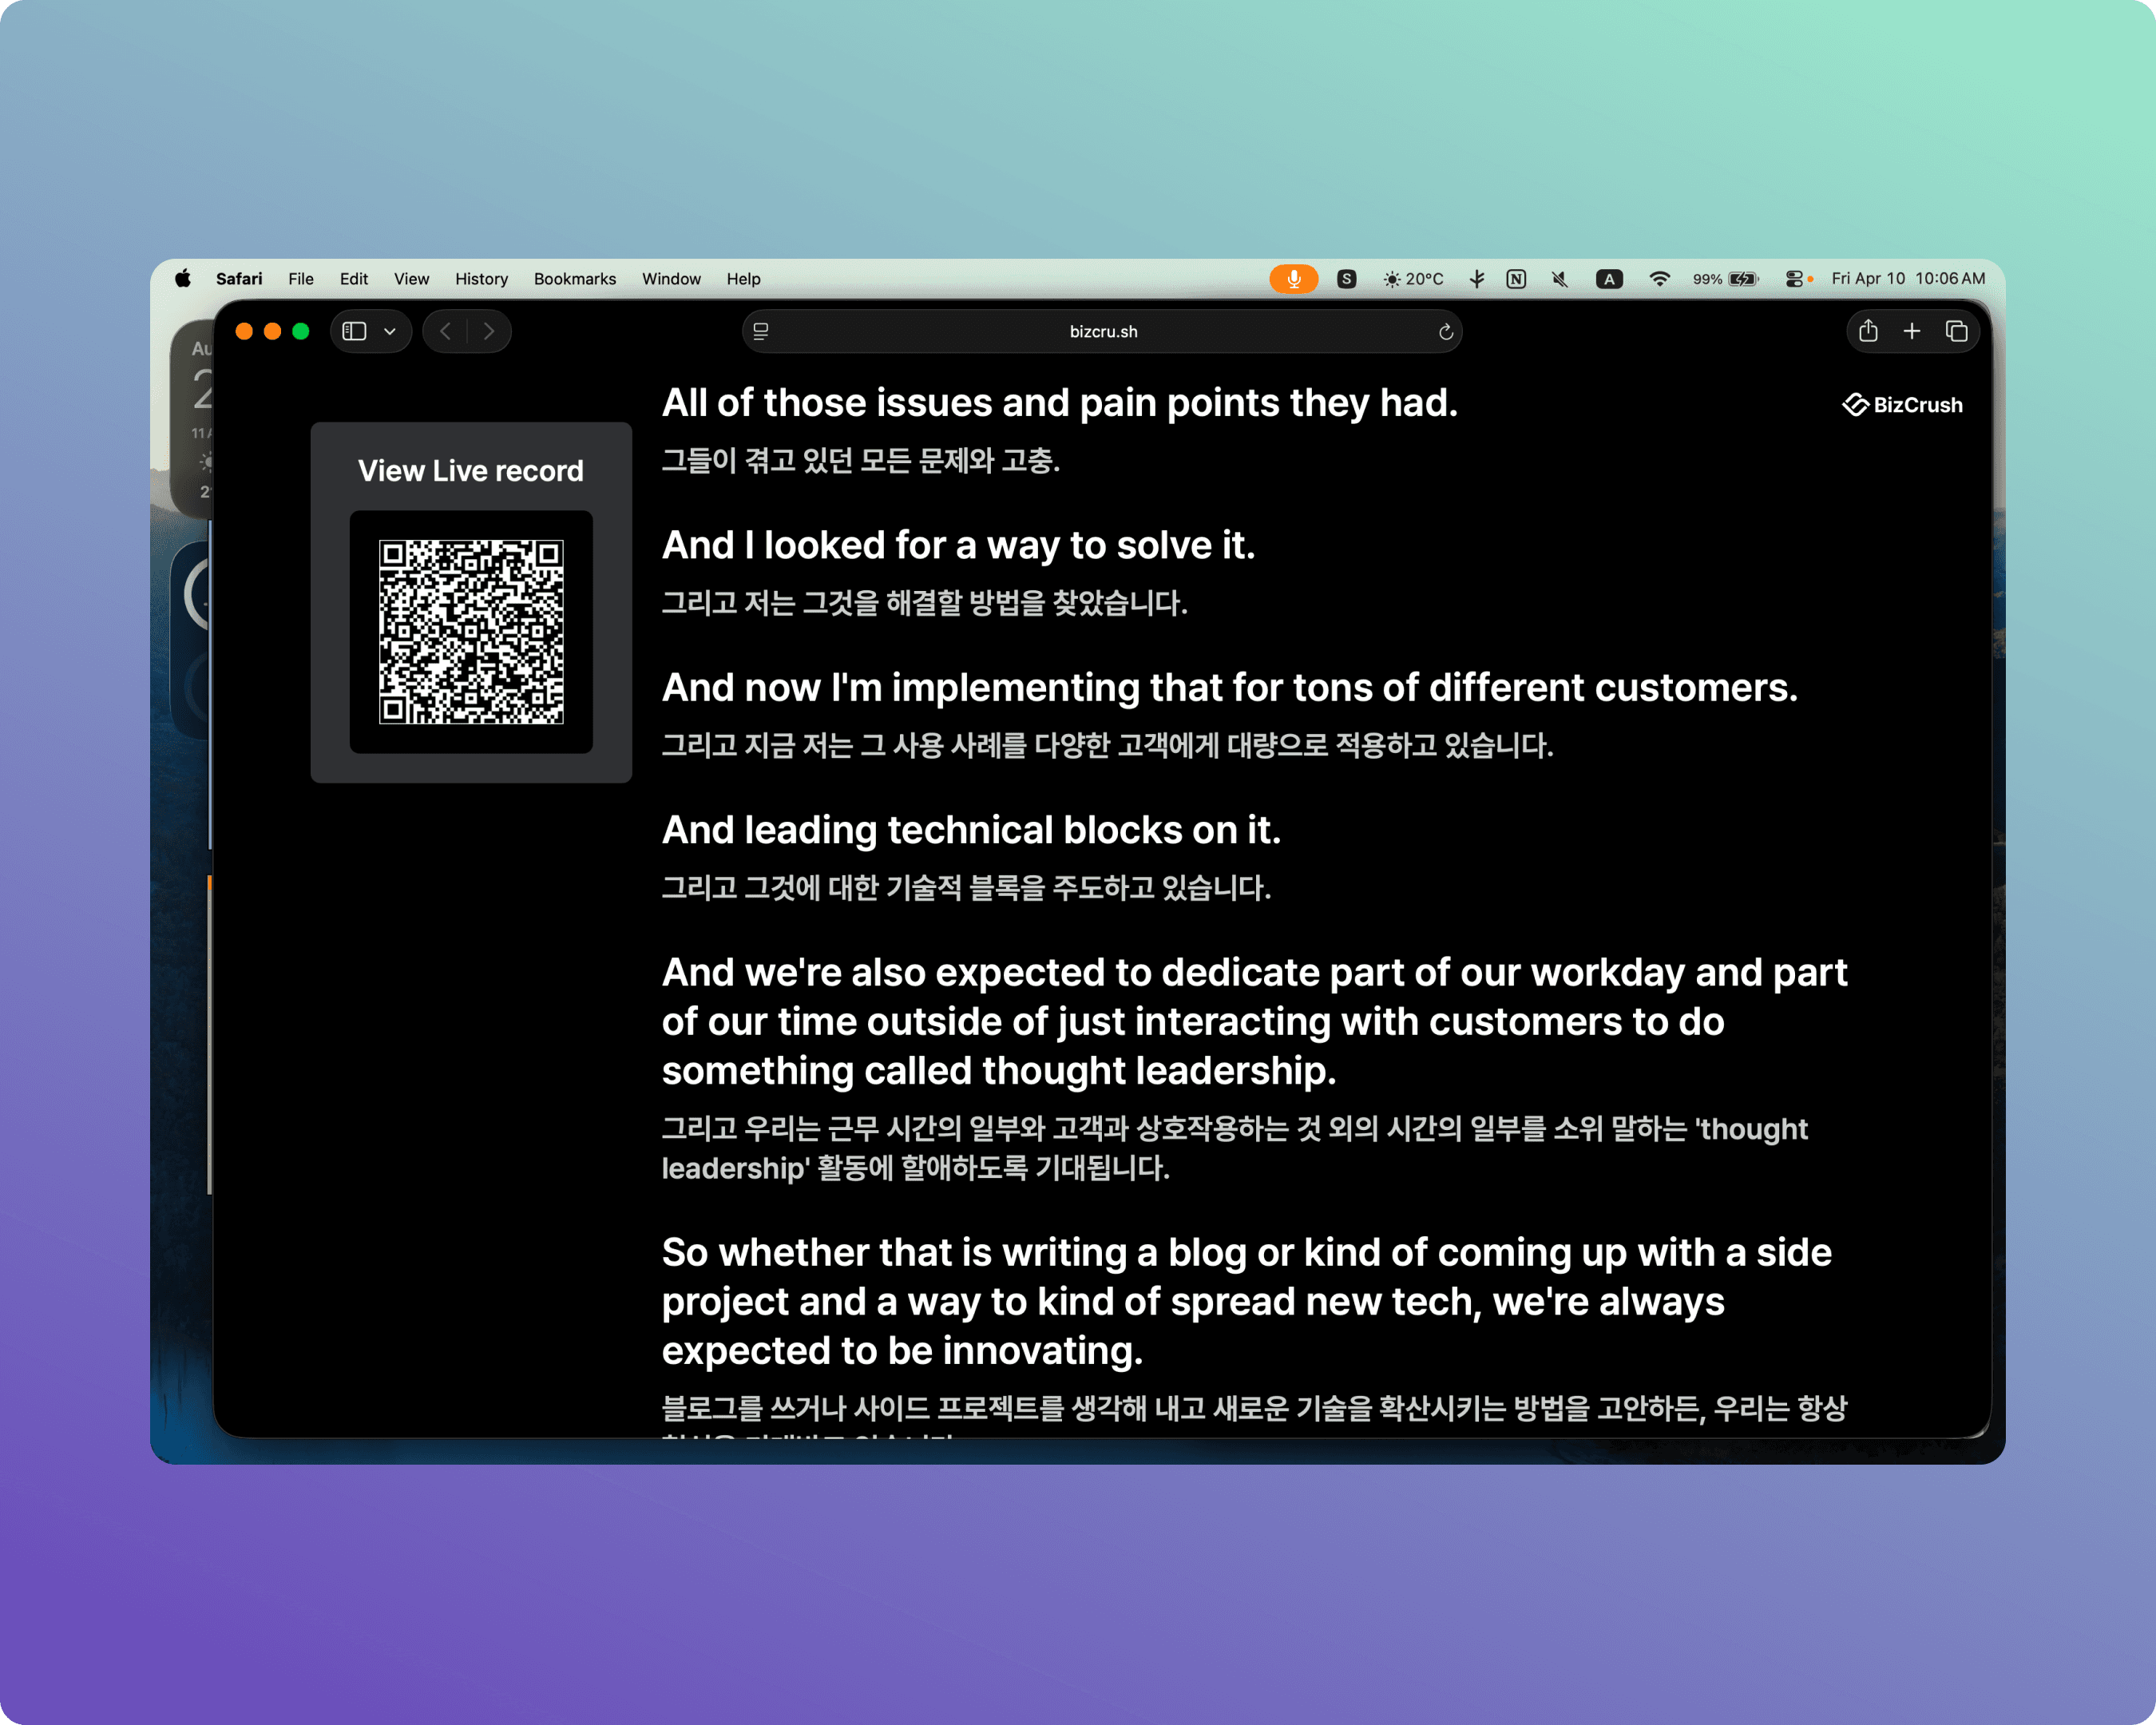
Task: Open the Wi-Fi status menu
Action: click(x=1659, y=279)
